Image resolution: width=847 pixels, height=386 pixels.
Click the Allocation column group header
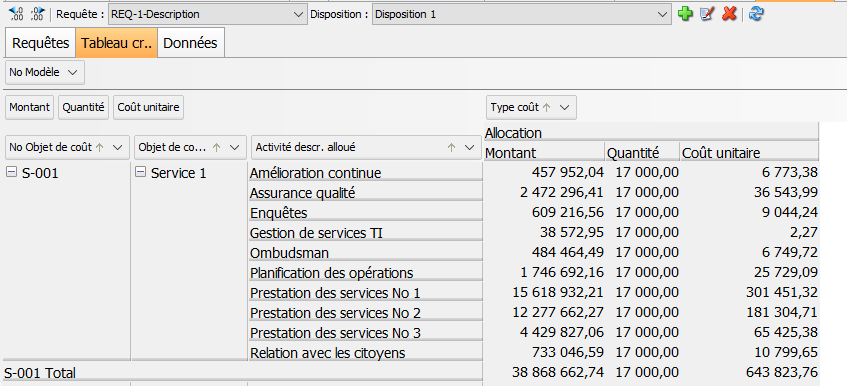click(651, 133)
